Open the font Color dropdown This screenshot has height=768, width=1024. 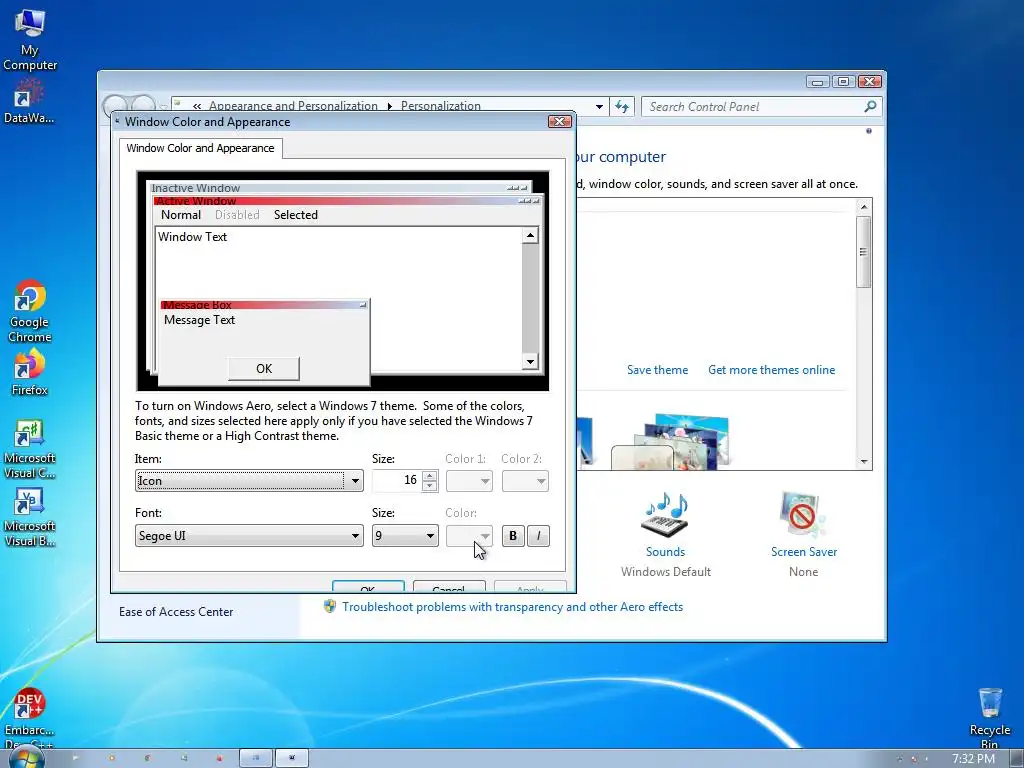pos(469,536)
